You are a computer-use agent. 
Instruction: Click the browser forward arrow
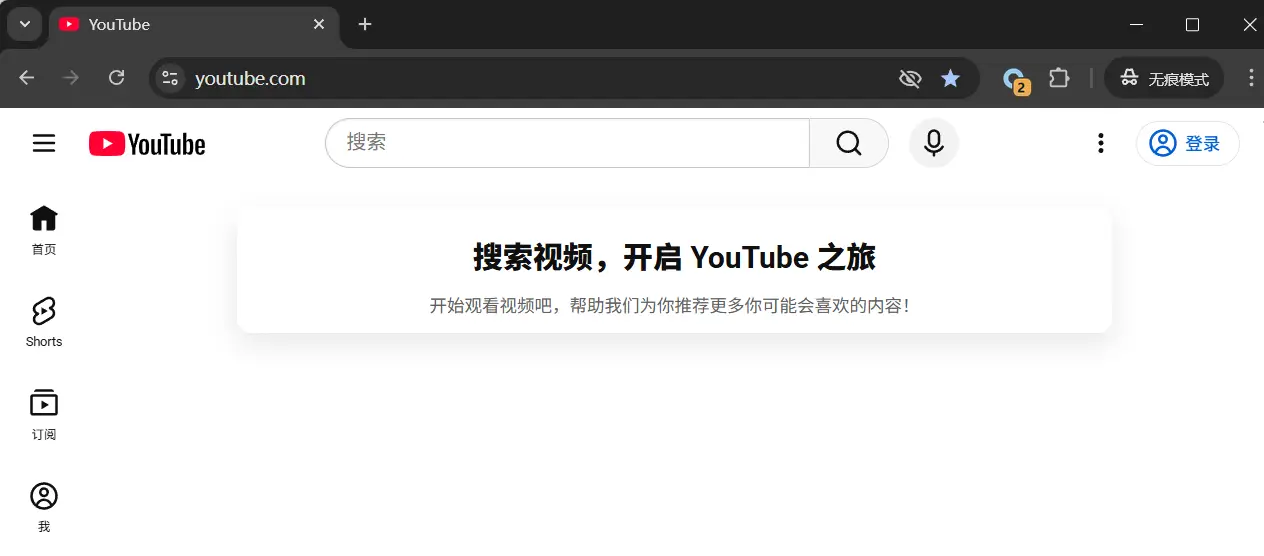(x=71, y=78)
